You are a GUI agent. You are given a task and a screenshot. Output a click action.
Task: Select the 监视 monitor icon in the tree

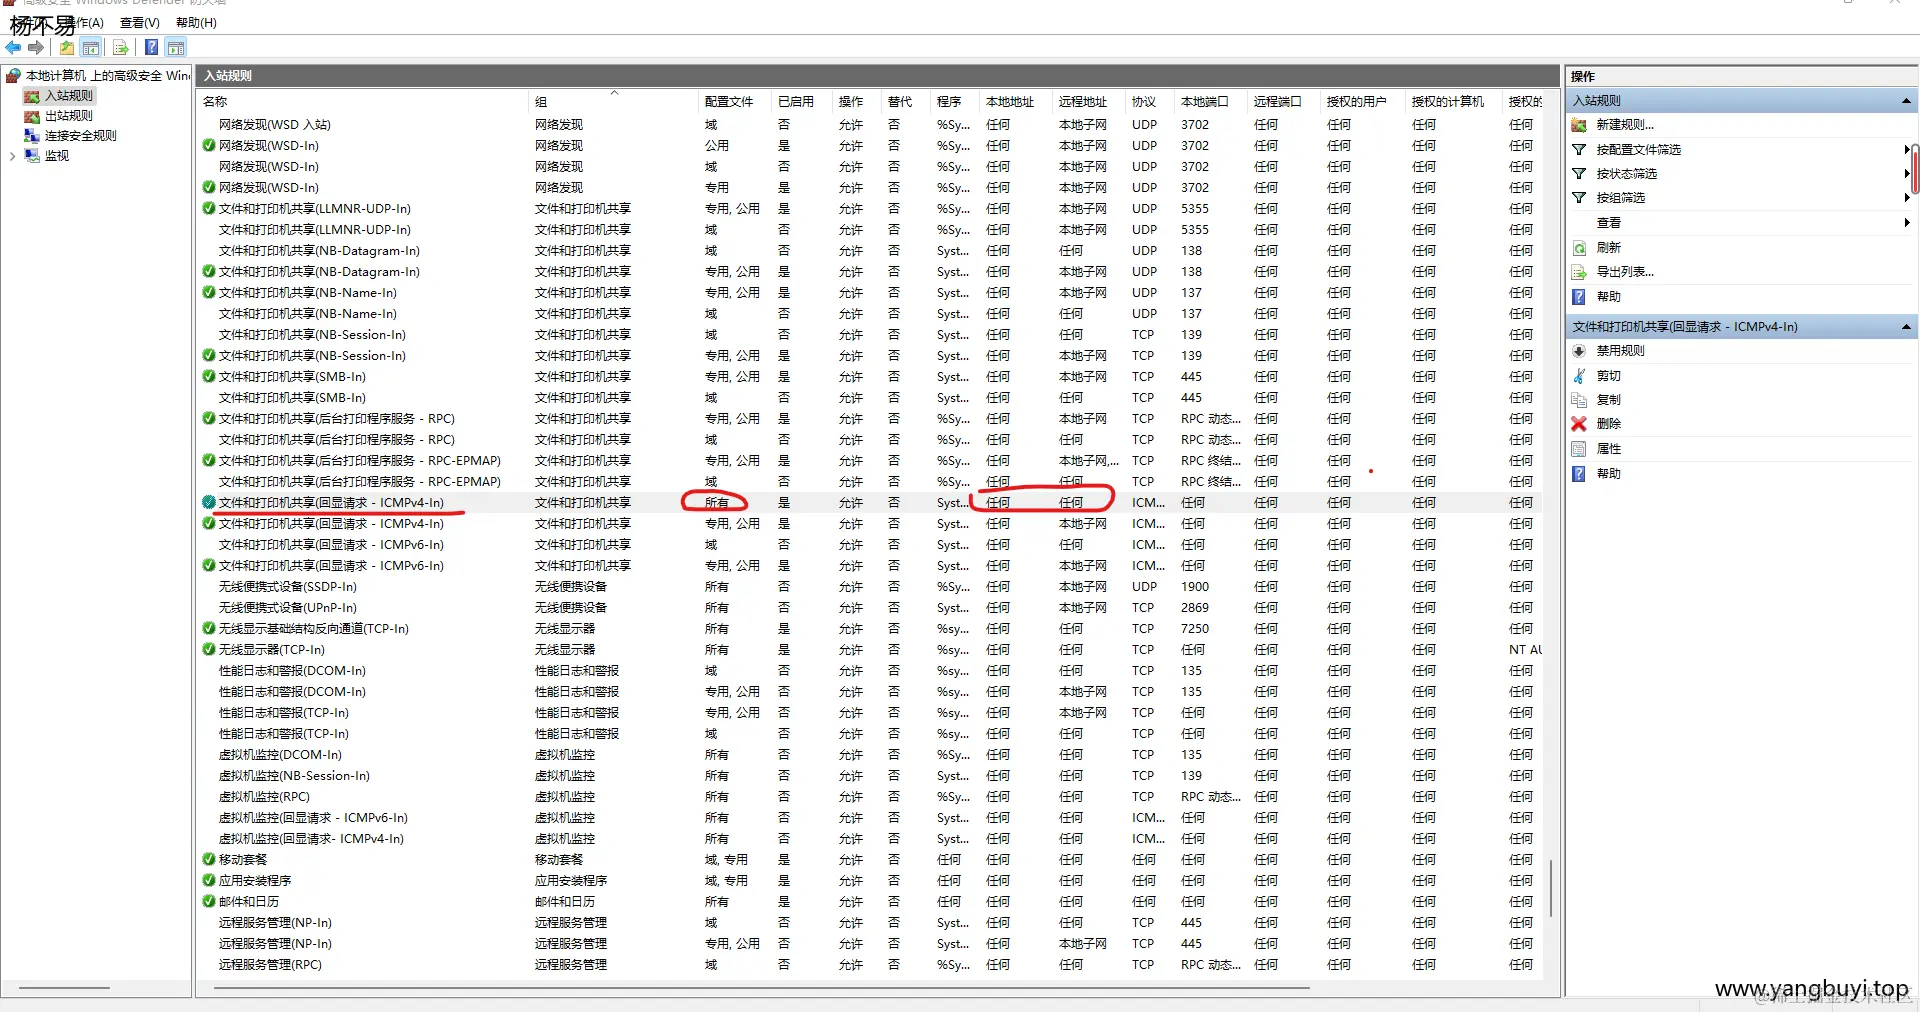tap(32, 156)
